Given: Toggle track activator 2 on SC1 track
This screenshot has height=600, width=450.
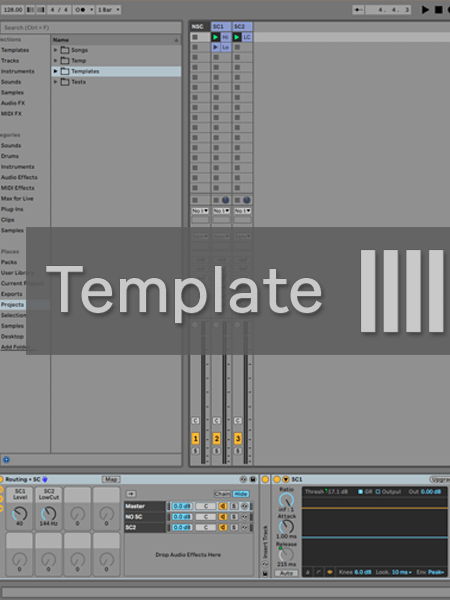Looking at the screenshot, I should 216,438.
